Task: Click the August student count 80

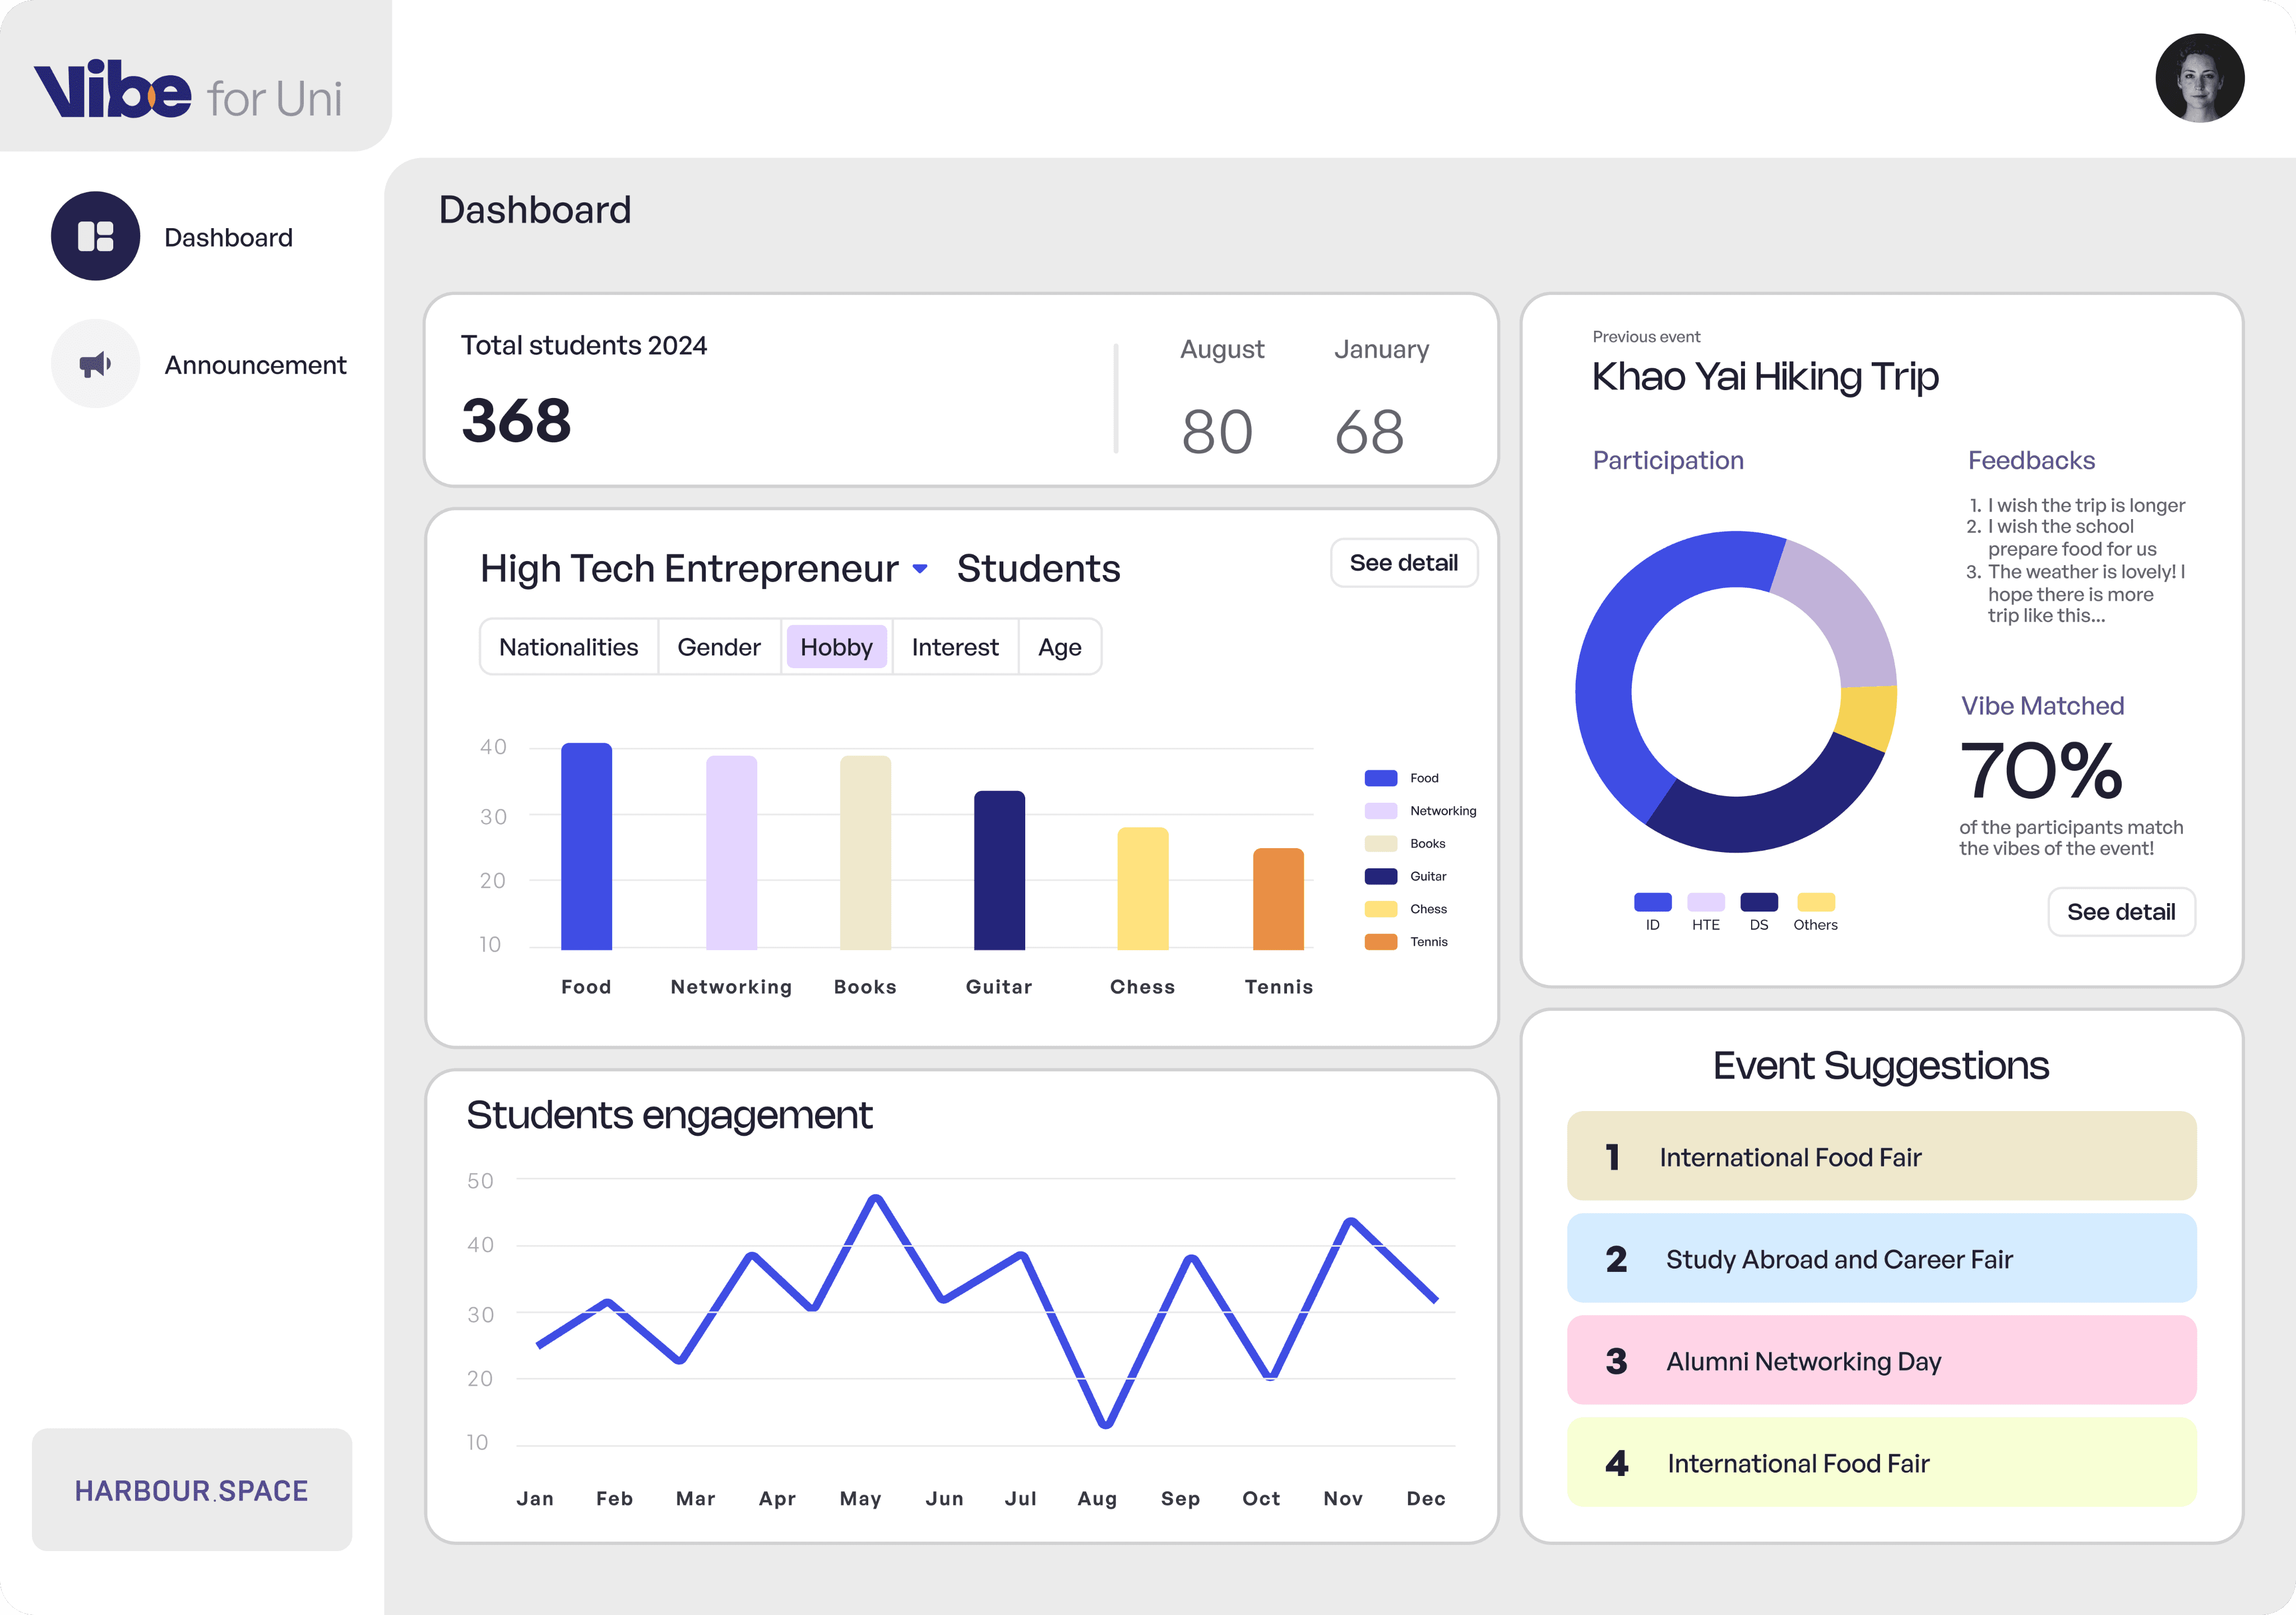Action: coord(1216,432)
